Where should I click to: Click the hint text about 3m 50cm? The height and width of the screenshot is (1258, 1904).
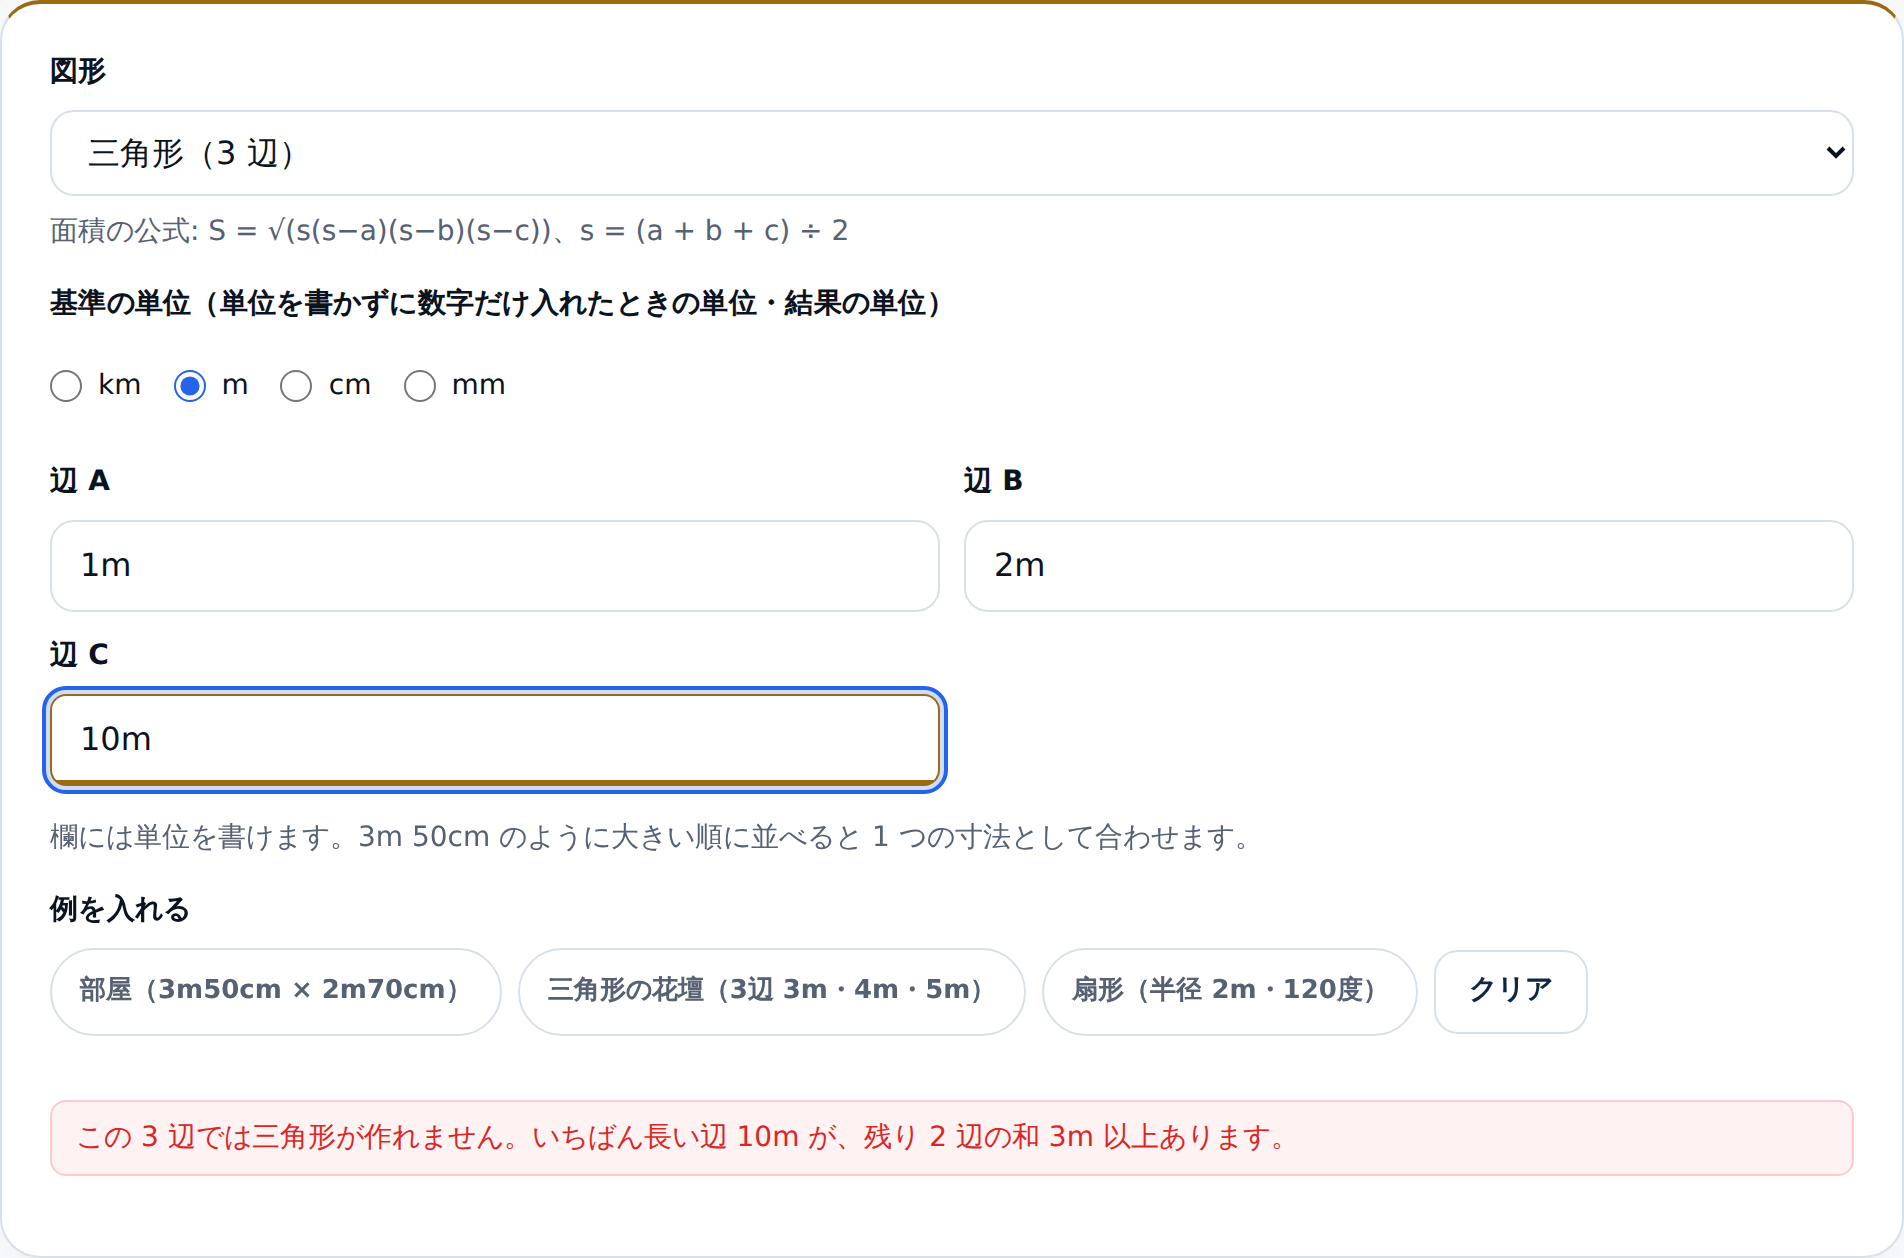click(652, 837)
